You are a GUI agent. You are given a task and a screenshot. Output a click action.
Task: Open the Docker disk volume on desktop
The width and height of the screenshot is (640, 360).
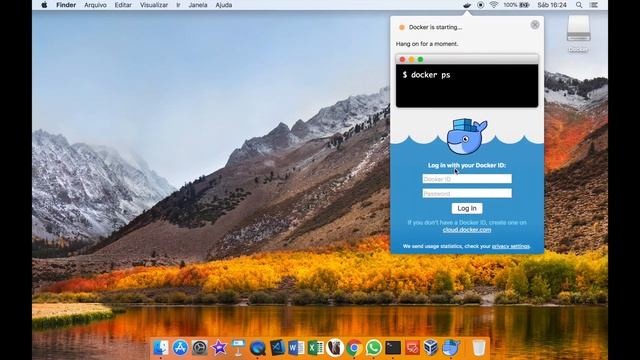578,33
